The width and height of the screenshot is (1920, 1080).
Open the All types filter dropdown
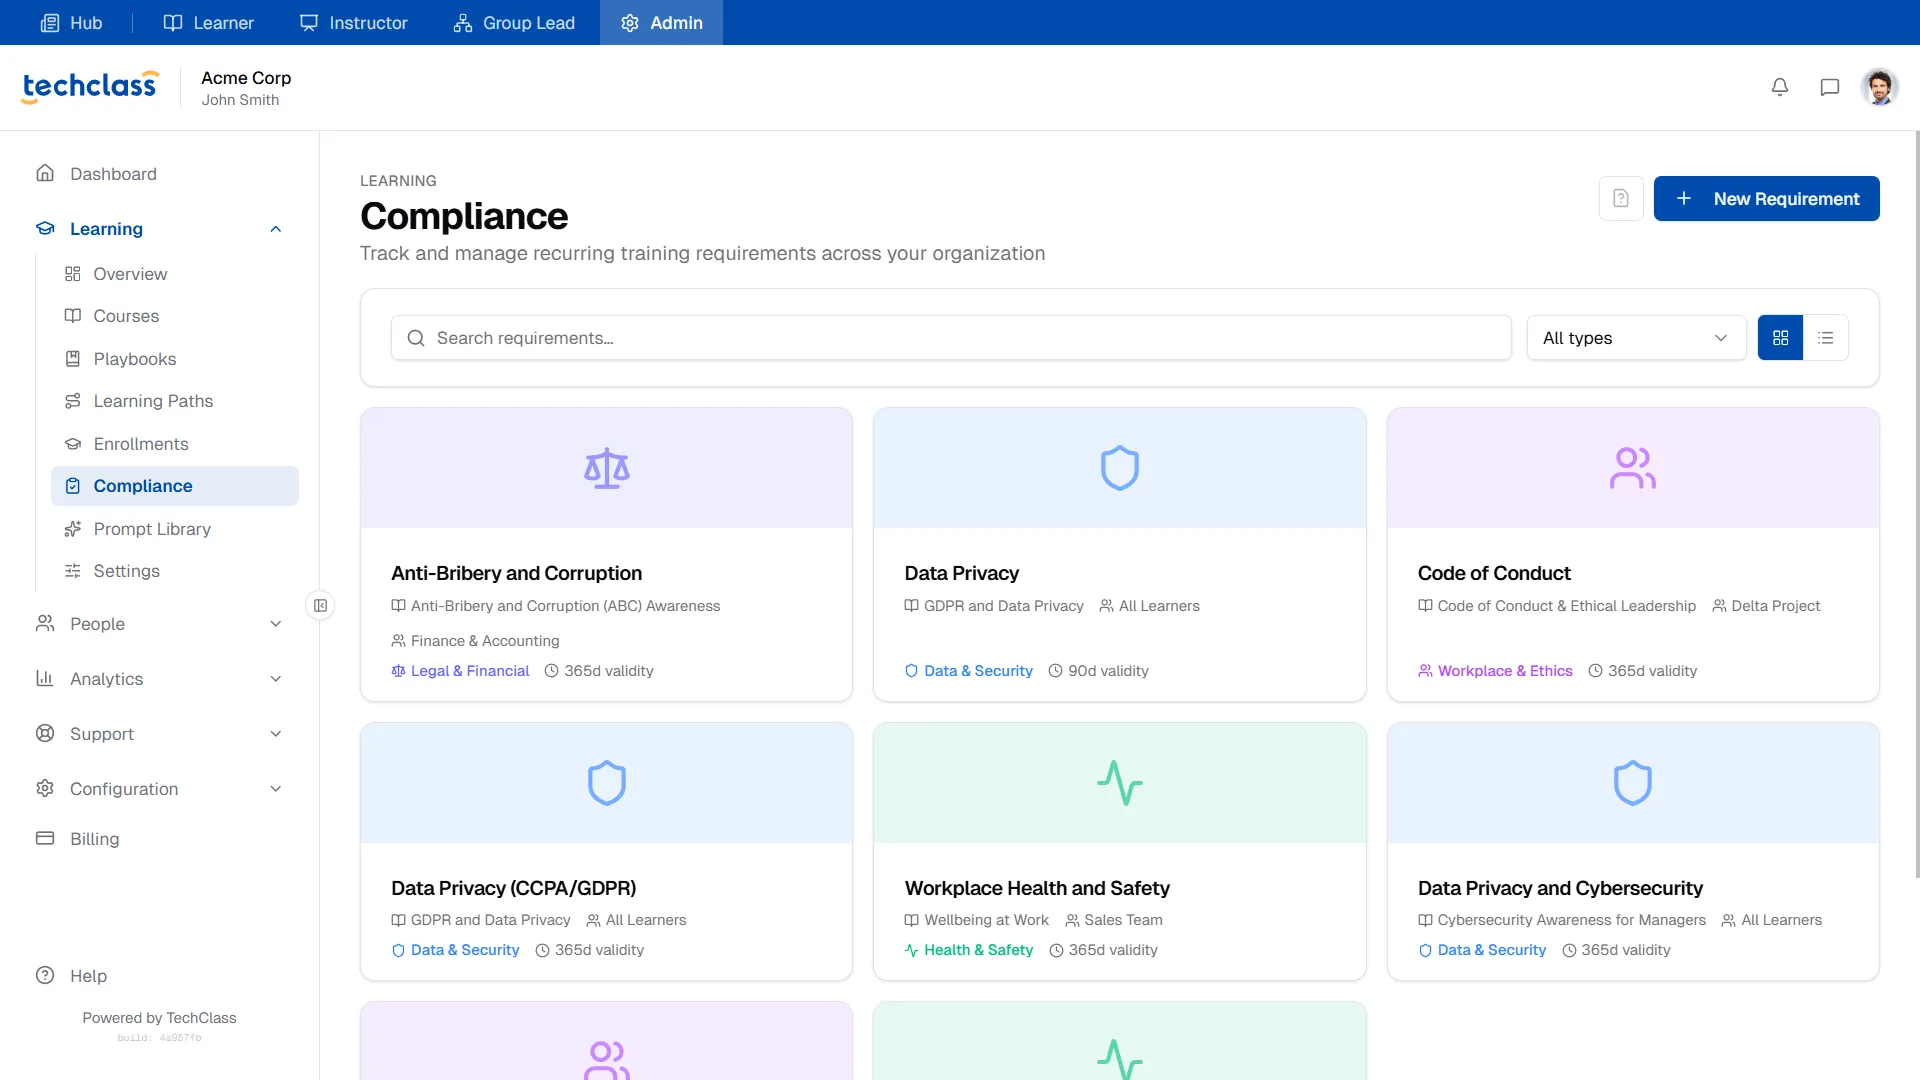pos(1636,338)
